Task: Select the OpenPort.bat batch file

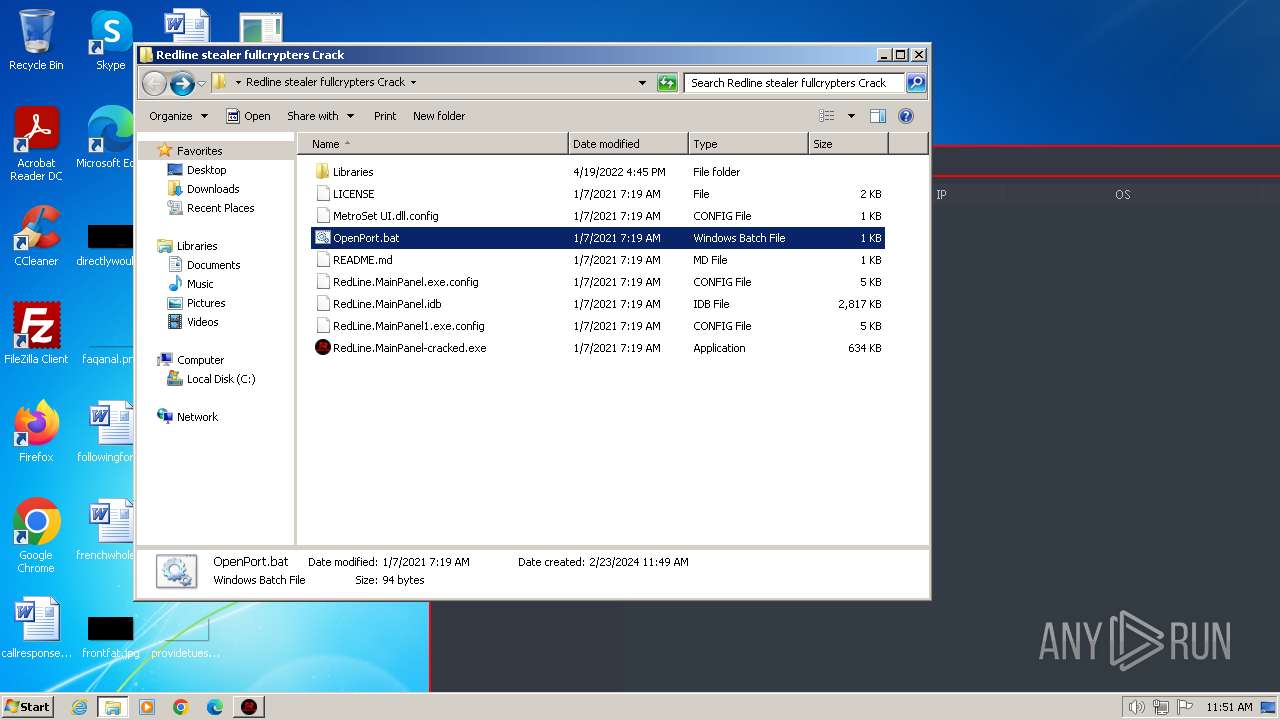Action: point(598,238)
